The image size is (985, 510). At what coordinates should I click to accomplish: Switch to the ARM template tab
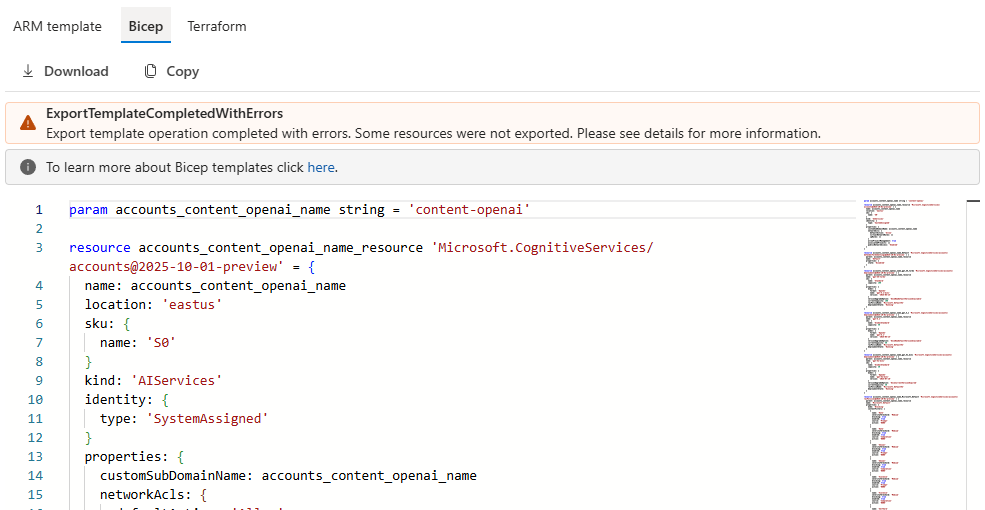point(57,26)
